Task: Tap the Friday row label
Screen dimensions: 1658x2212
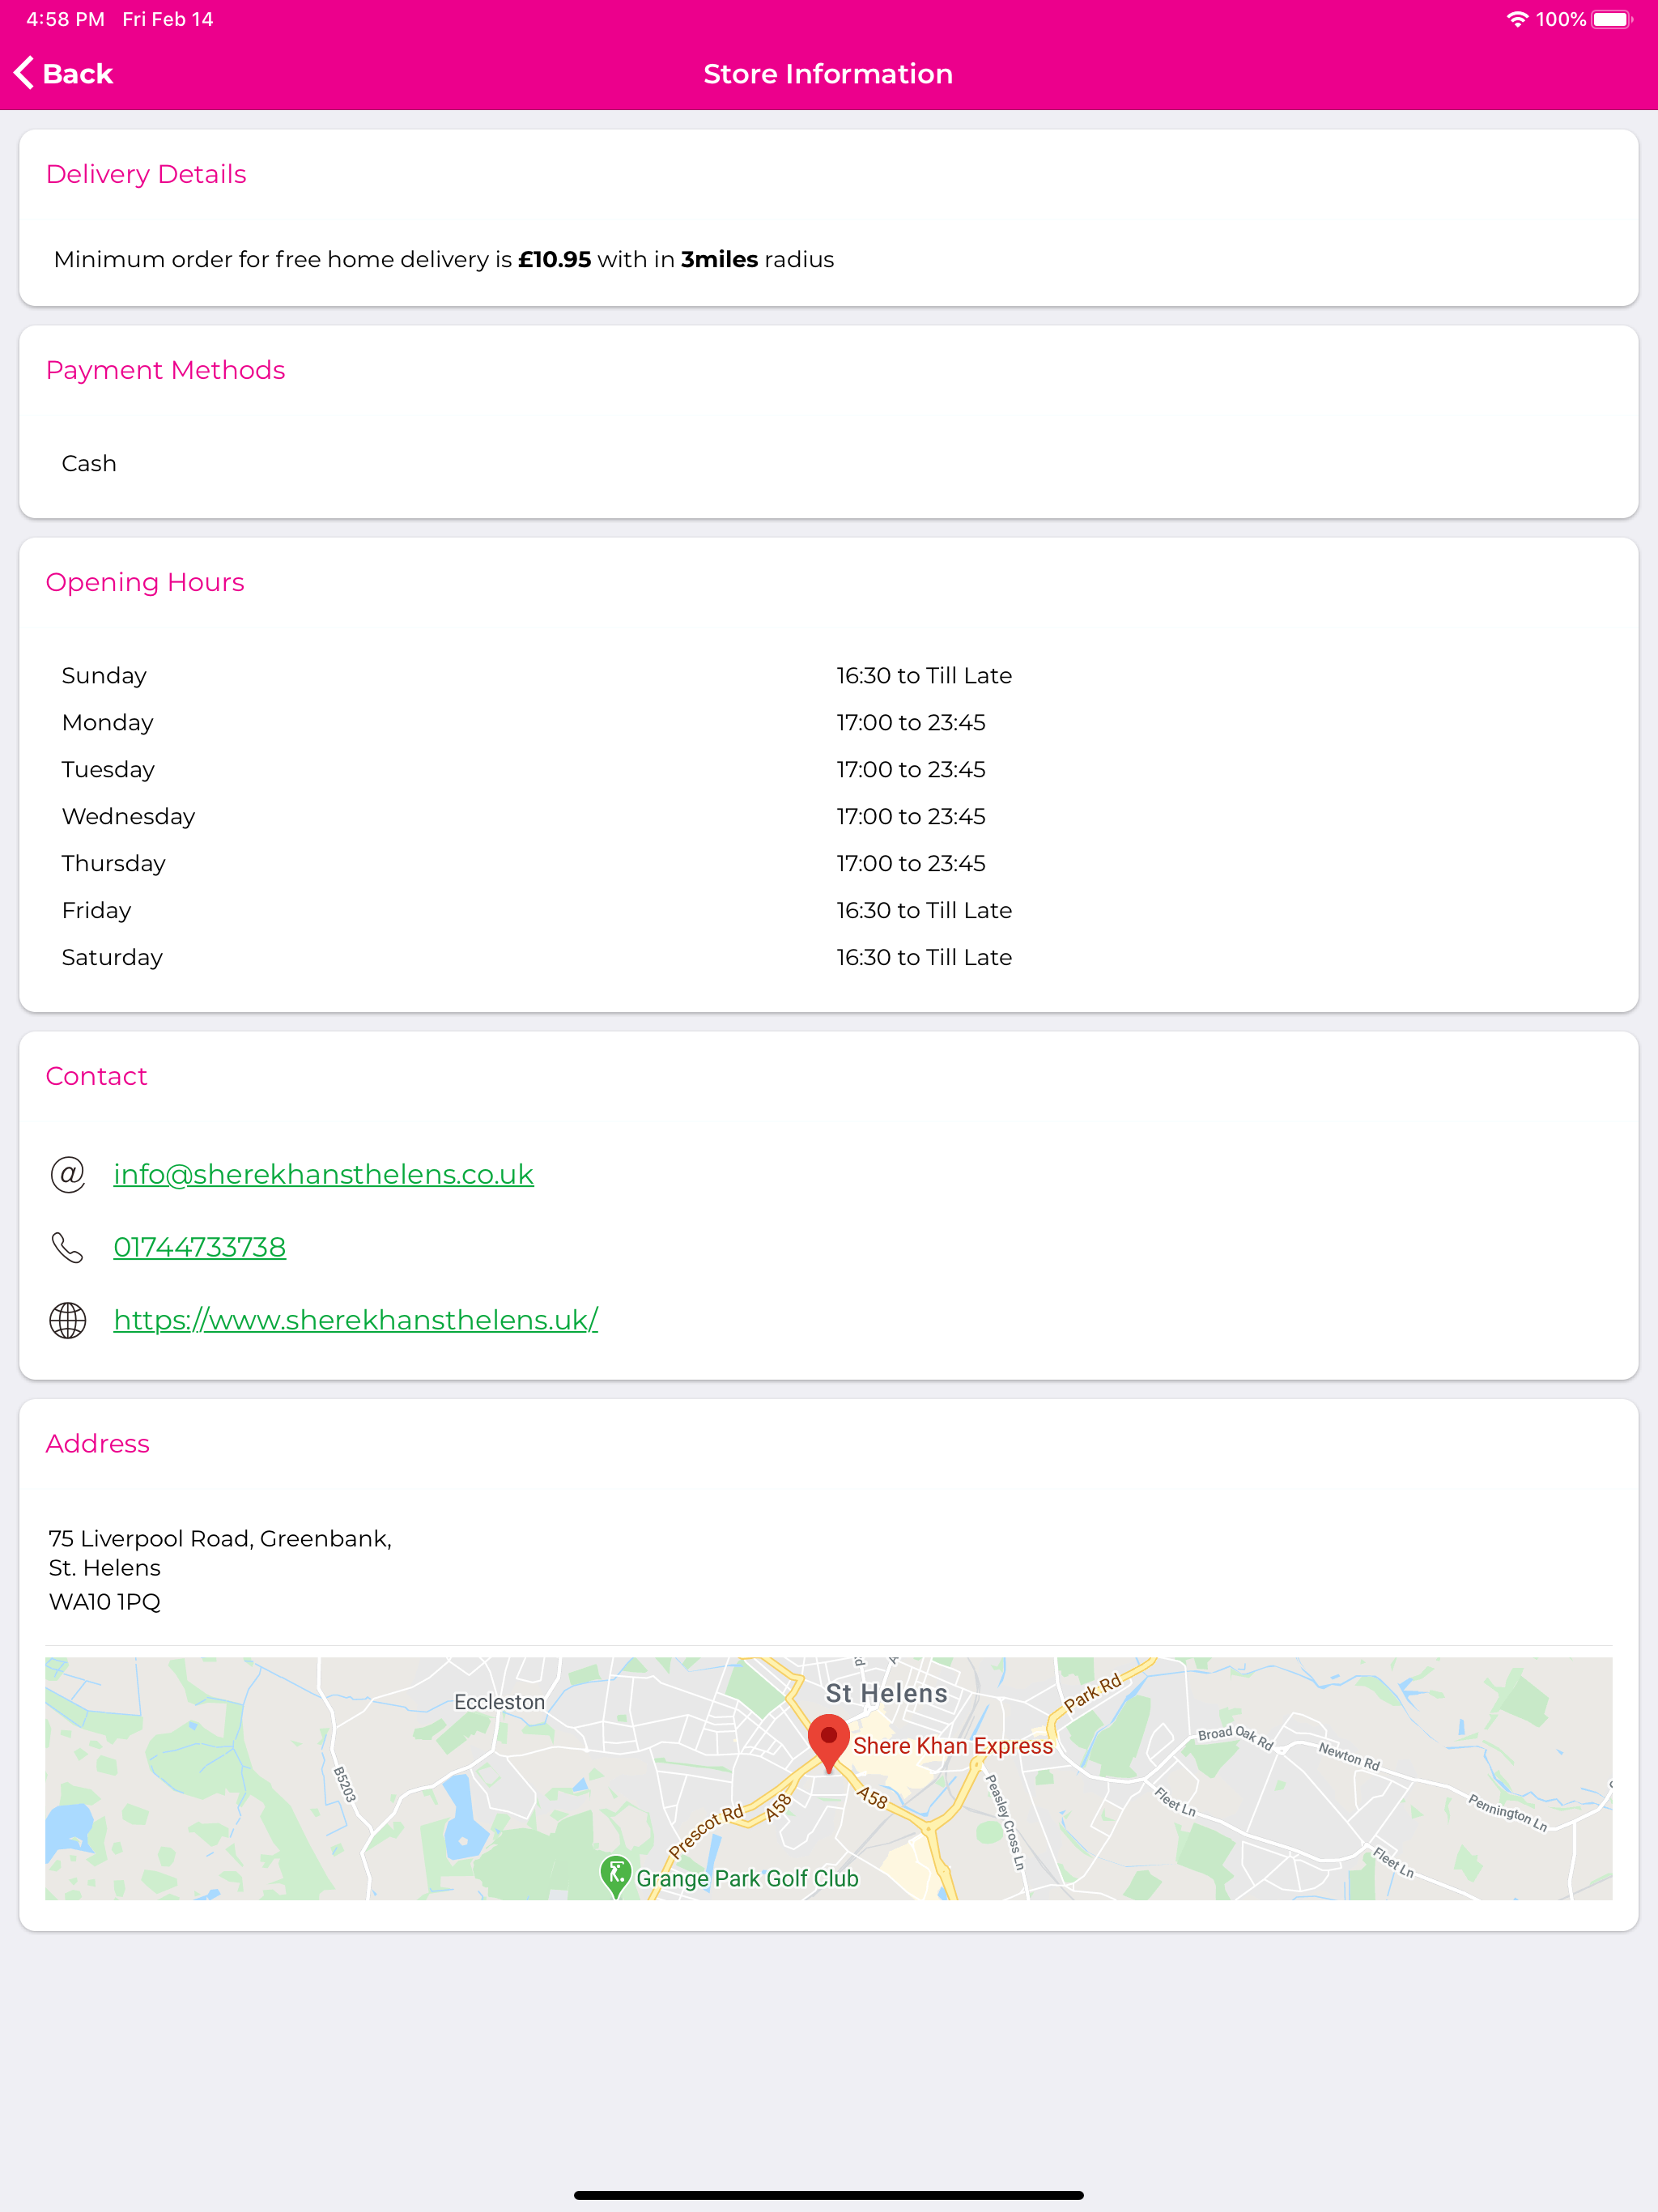Action: 97,911
